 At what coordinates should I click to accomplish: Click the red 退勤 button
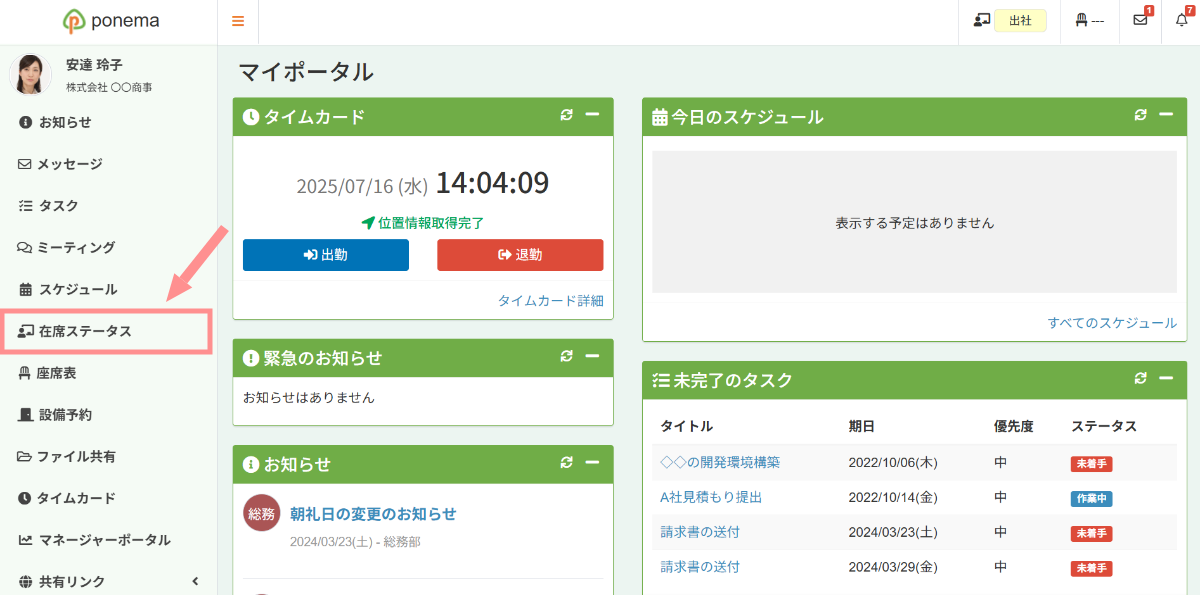pyautogui.click(x=520, y=255)
